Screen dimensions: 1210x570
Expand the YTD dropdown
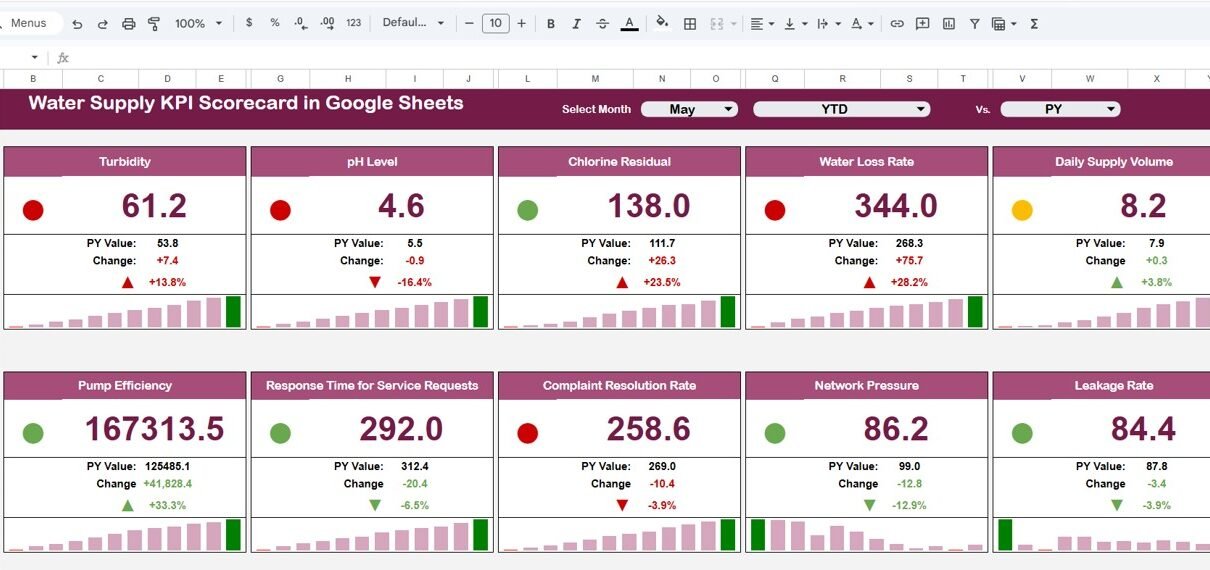point(841,109)
